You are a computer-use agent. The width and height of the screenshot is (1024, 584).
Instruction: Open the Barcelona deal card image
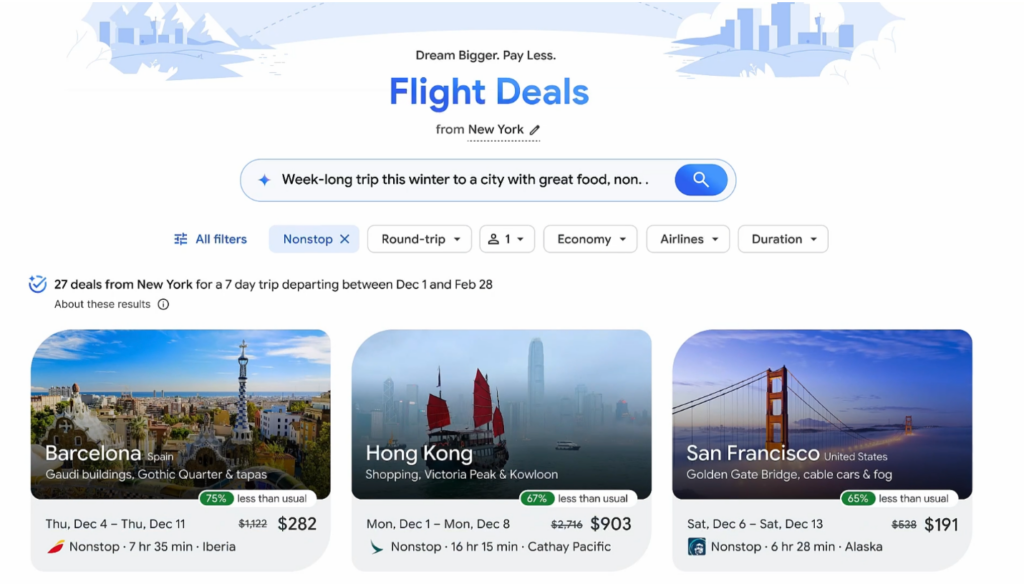[x=180, y=414]
